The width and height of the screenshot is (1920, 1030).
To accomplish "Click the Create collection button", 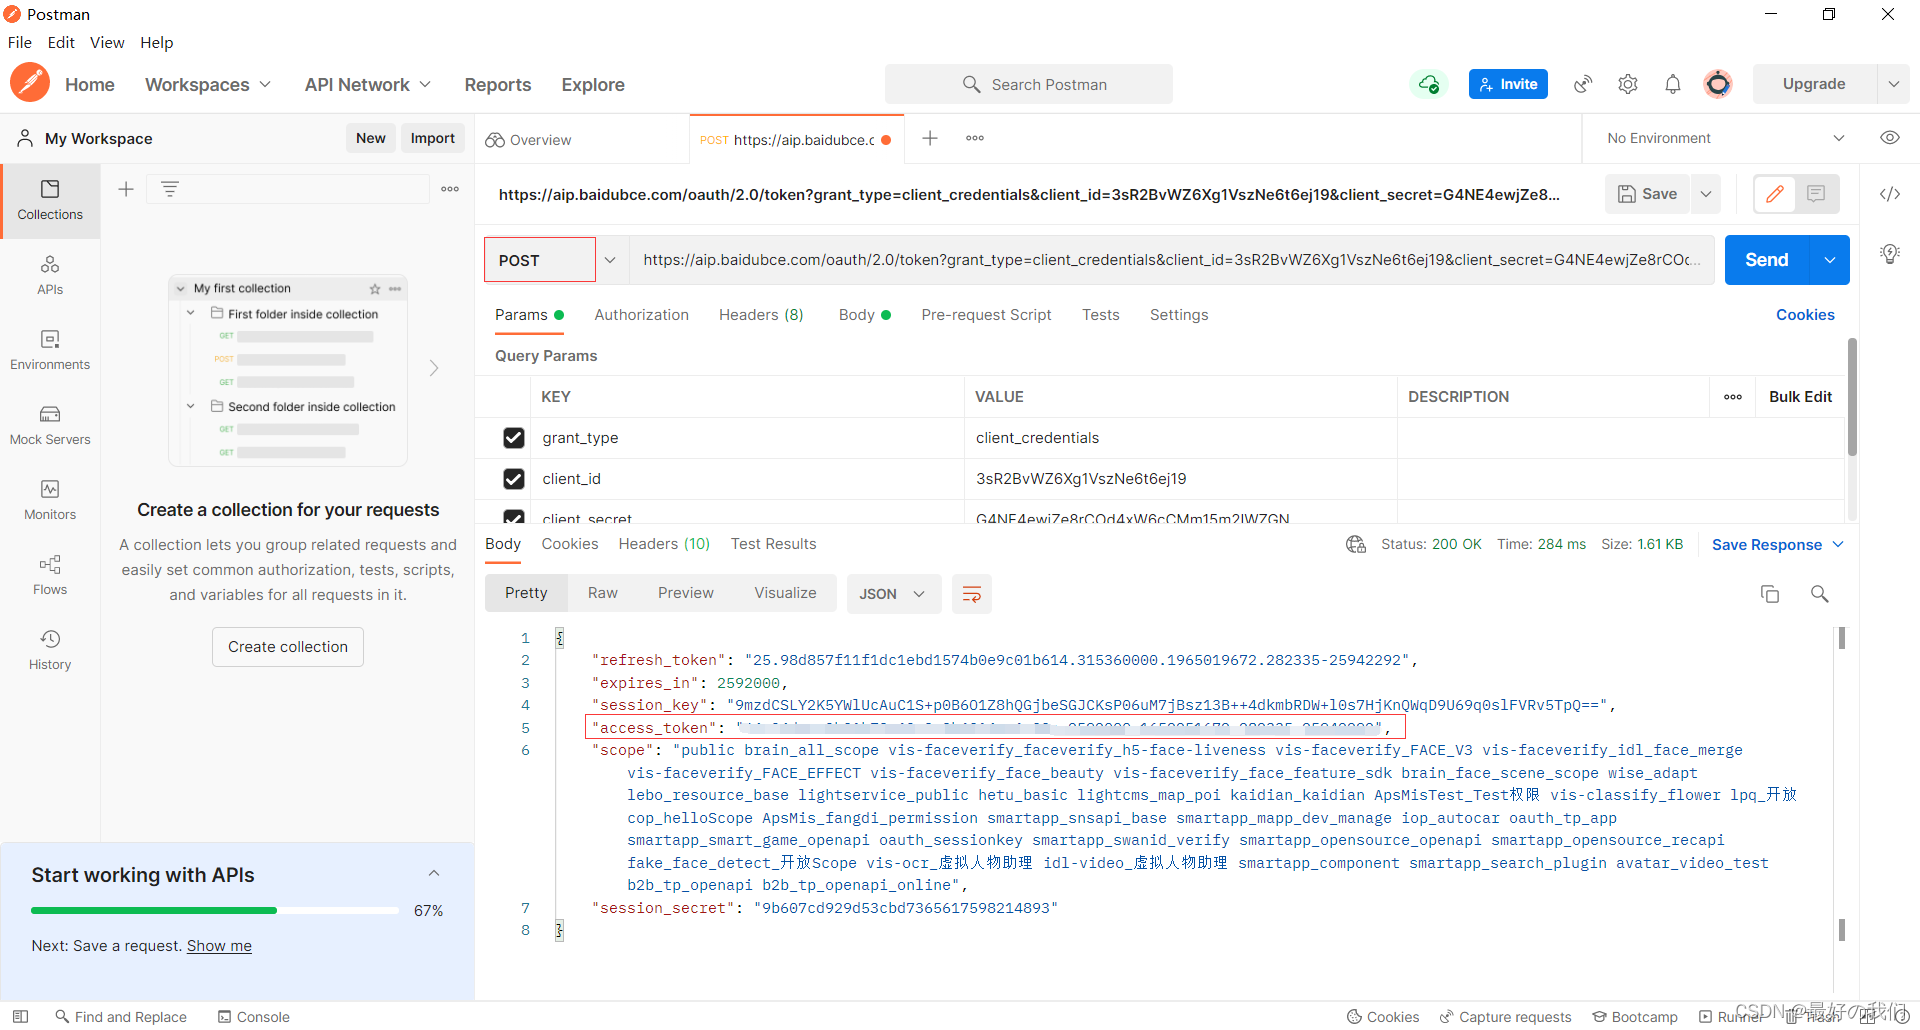I will 288,647.
